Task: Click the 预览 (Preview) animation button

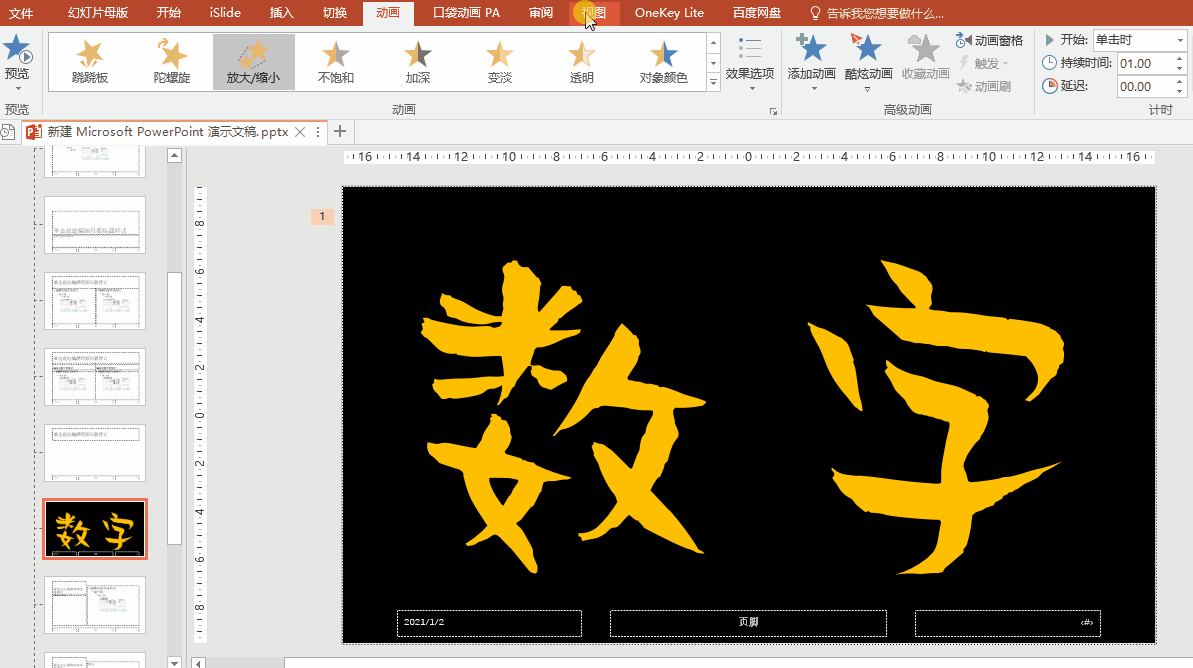Action: click(x=17, y=59)
